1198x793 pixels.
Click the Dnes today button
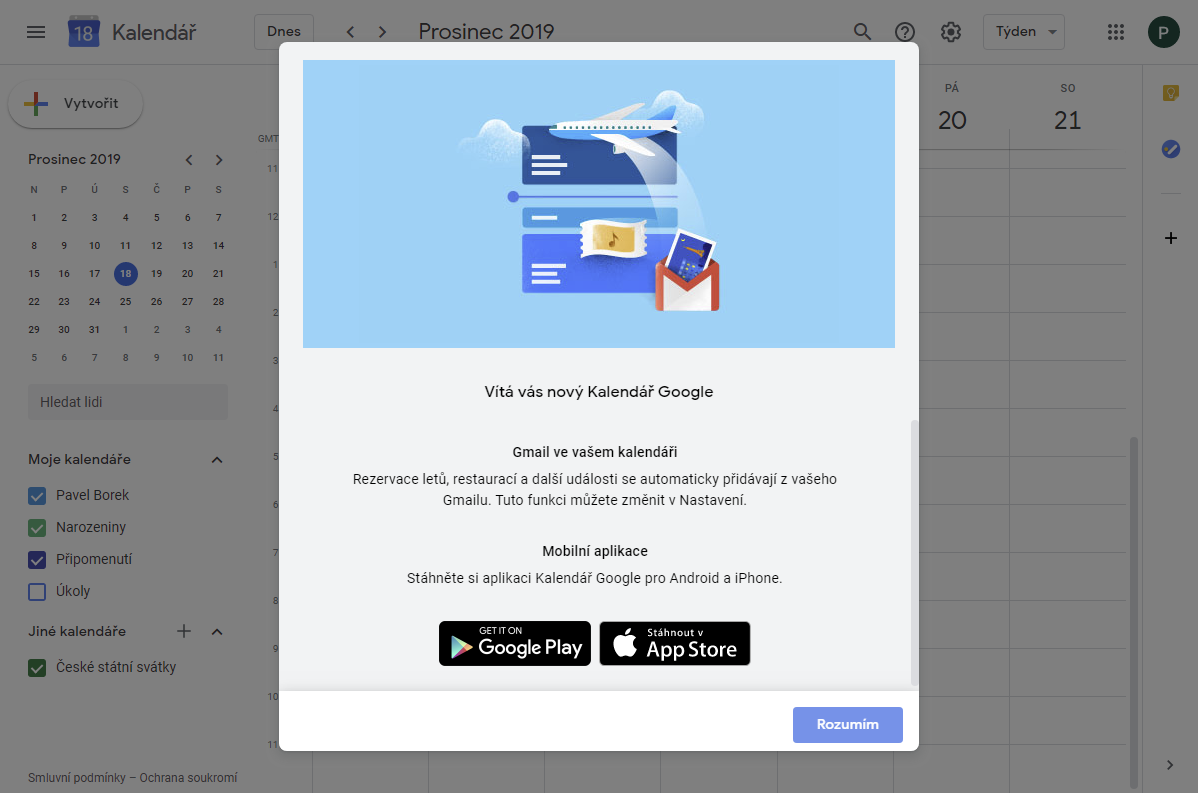[x=283, y=32]
